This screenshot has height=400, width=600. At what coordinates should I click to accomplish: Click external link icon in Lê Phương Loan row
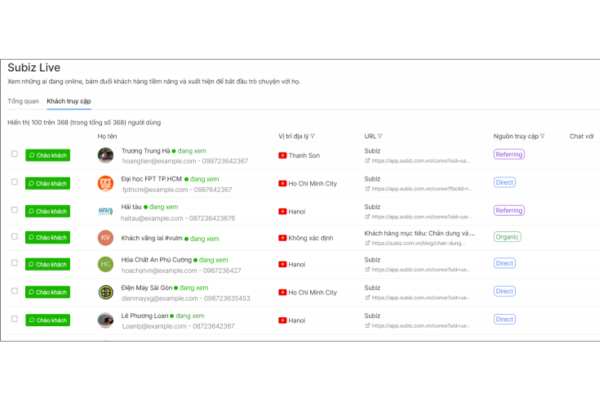tap(367, 326)
